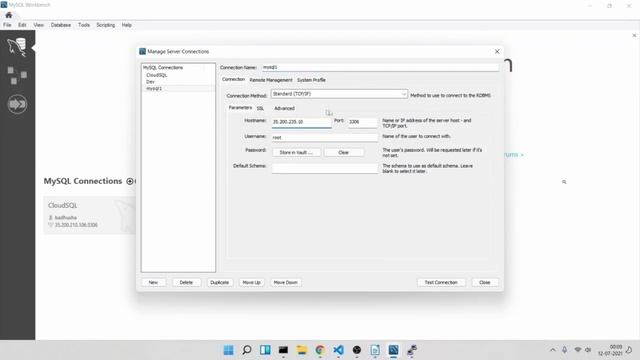This screenshot has width=640, height=360.
Task: Click the Move Down button
Action: point(285,282)
